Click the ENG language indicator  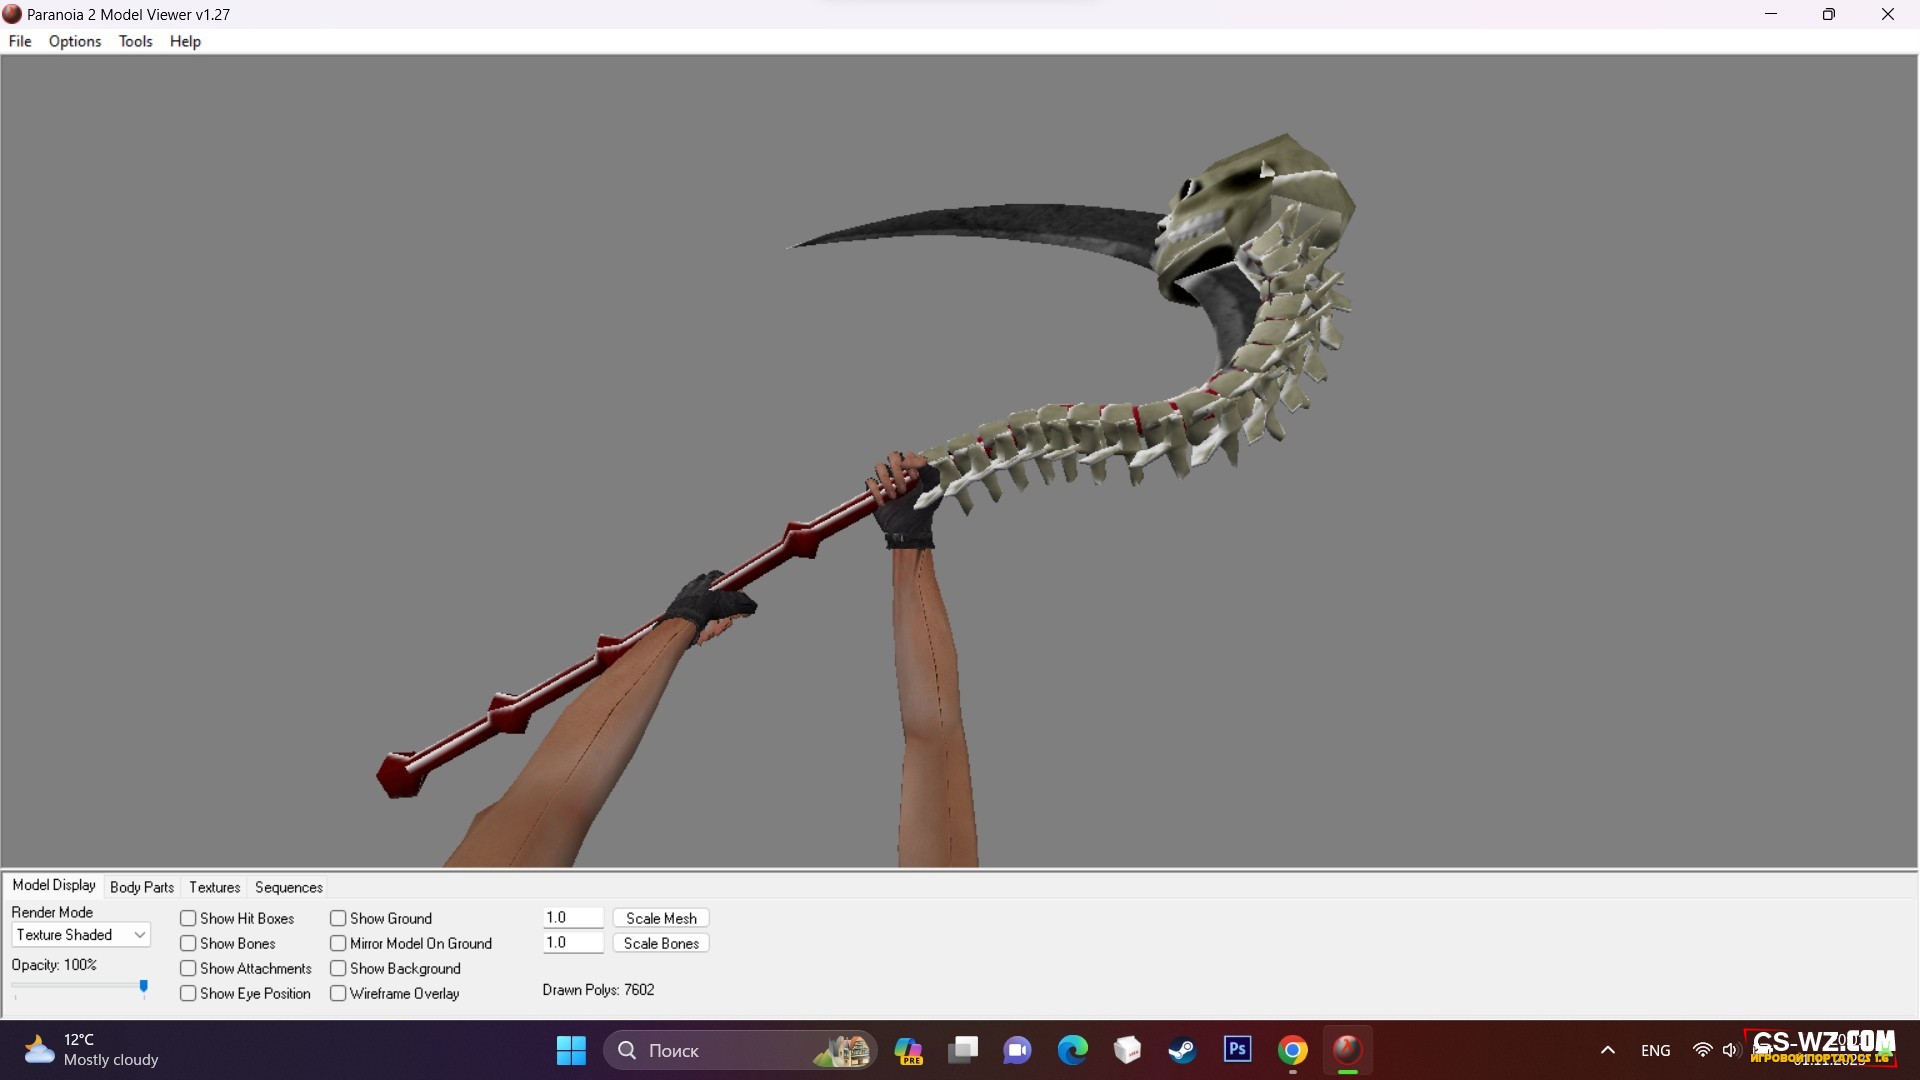coord(1656,1050)
